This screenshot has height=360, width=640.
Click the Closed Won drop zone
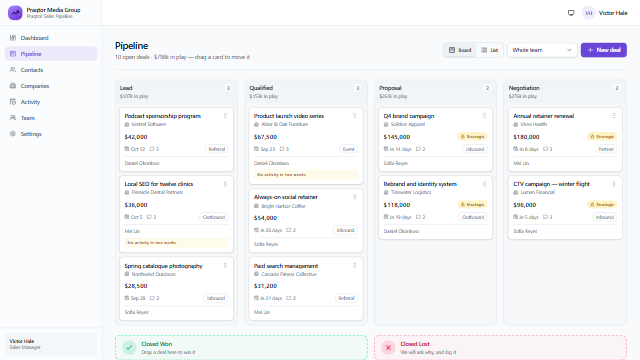(241, 348)
